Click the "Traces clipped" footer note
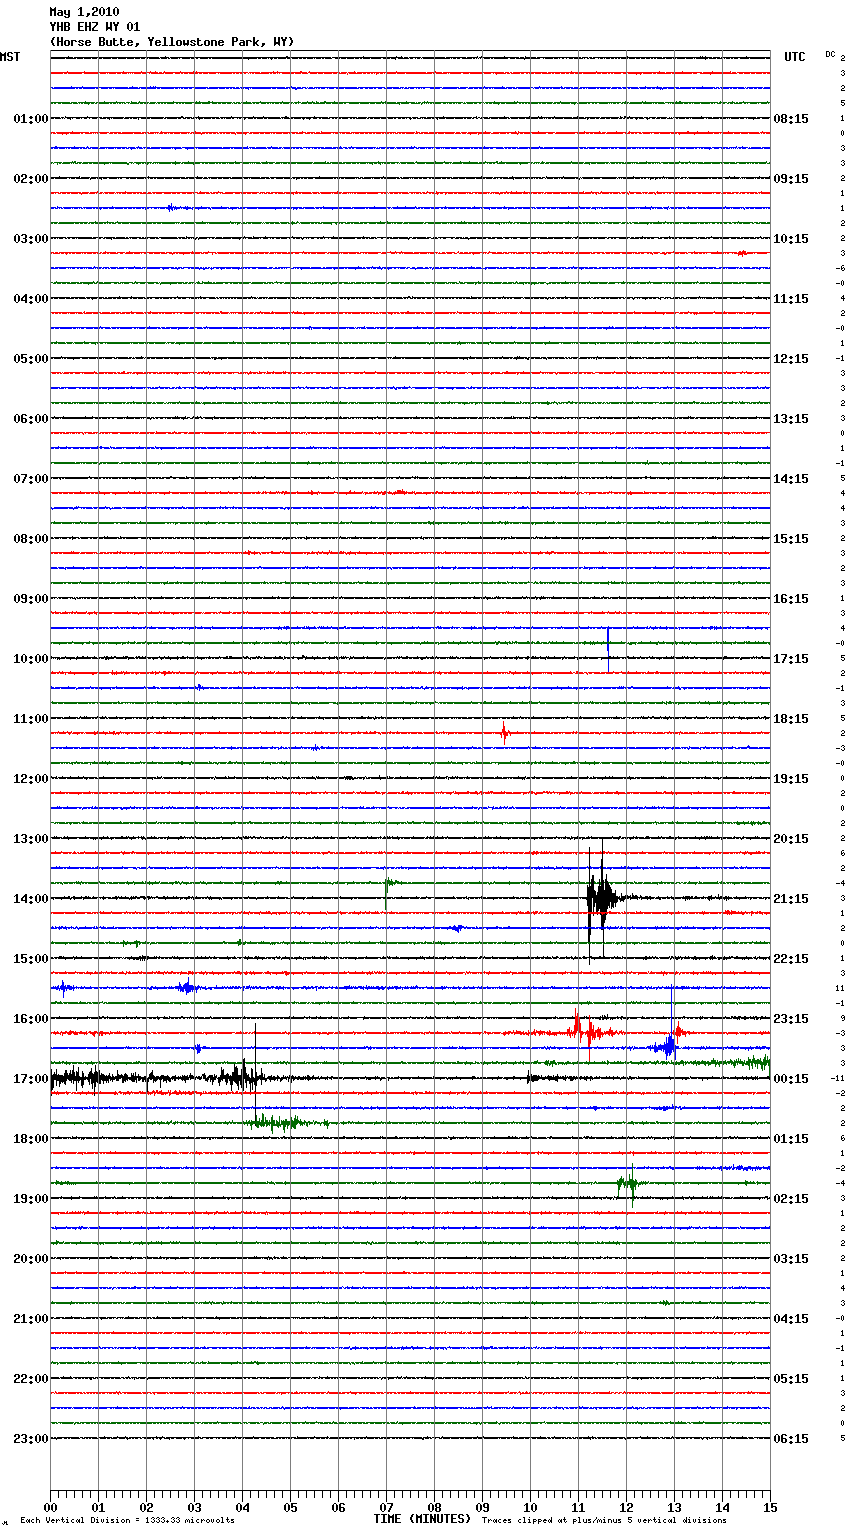 tap(604, 1520)
